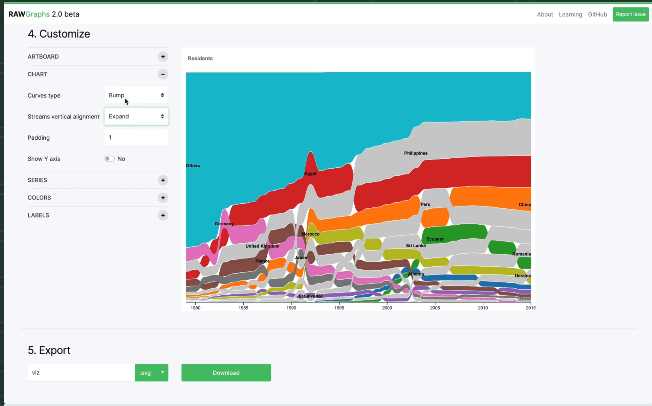The width and height of the screenshot is (652, 406).
Task: Expand the SERIES section plus icon
Action: [163, 180]
